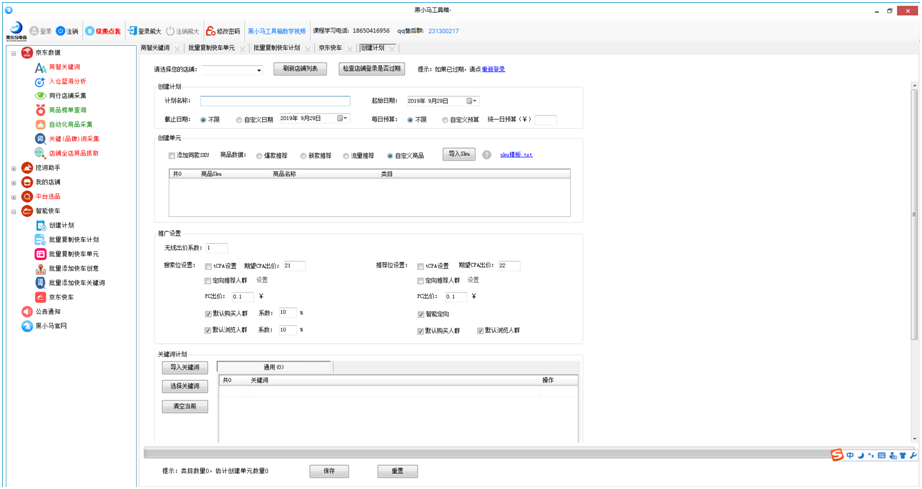
Task: Click the 导入Sku button
Action: tap(459, 154)
